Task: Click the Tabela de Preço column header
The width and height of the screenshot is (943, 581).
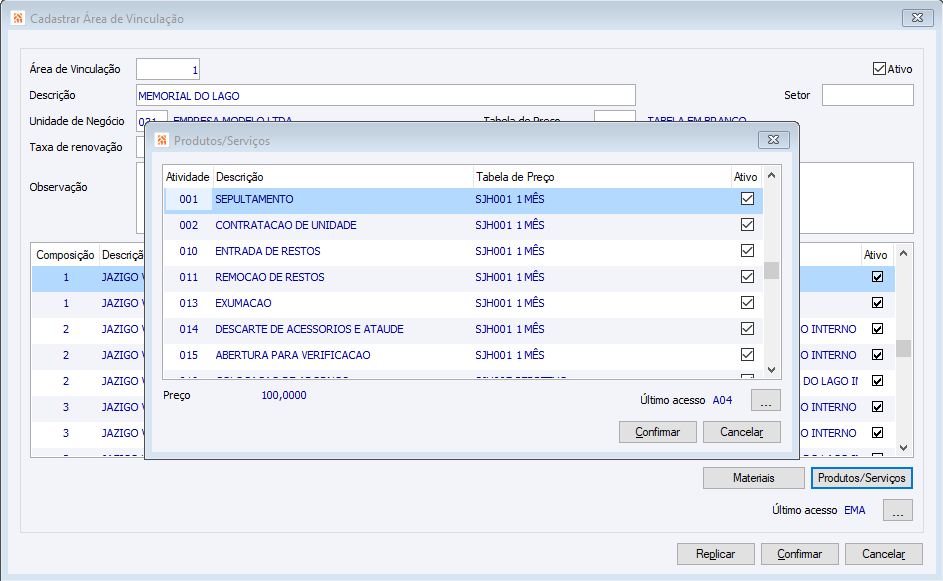Action: pos(602,177)
